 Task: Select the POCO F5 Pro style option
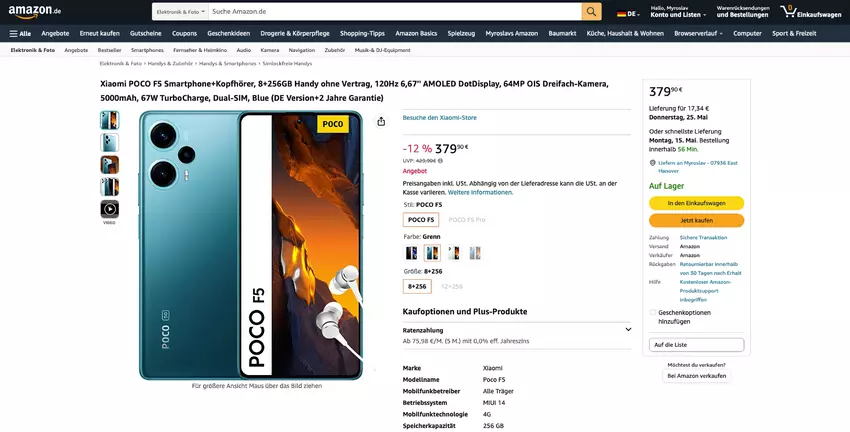point(467,219)
